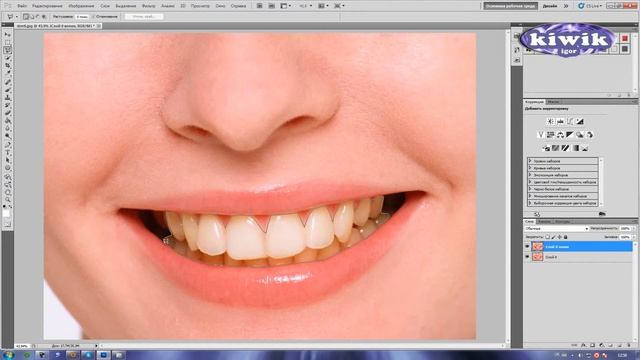Add a Selective Color adjustment layer
The height and width of the screenshot is (360, 640).
pos(585,149)
